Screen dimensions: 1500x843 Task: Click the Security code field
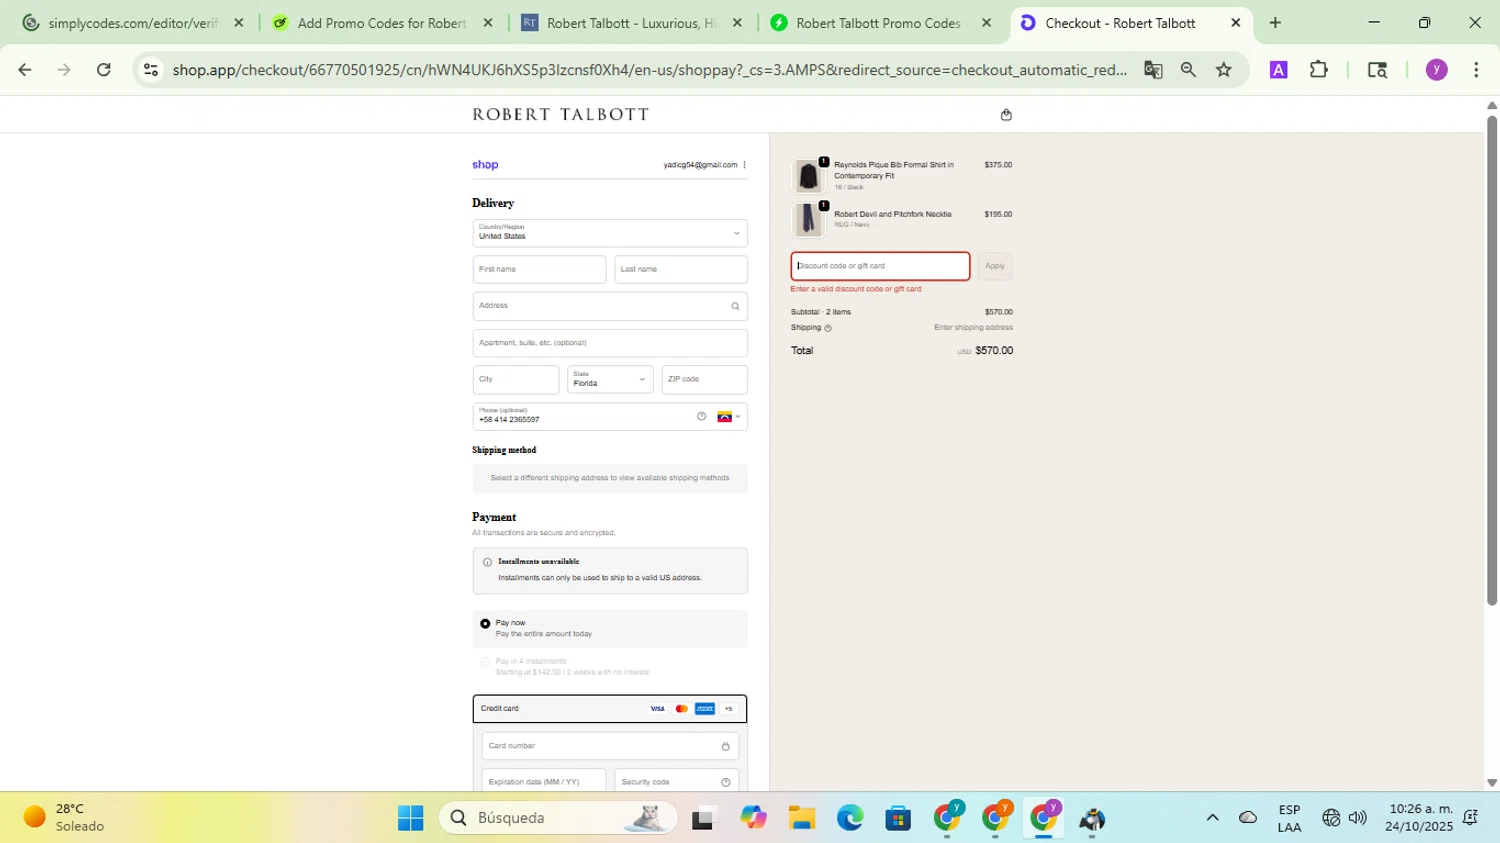[677, 782]
